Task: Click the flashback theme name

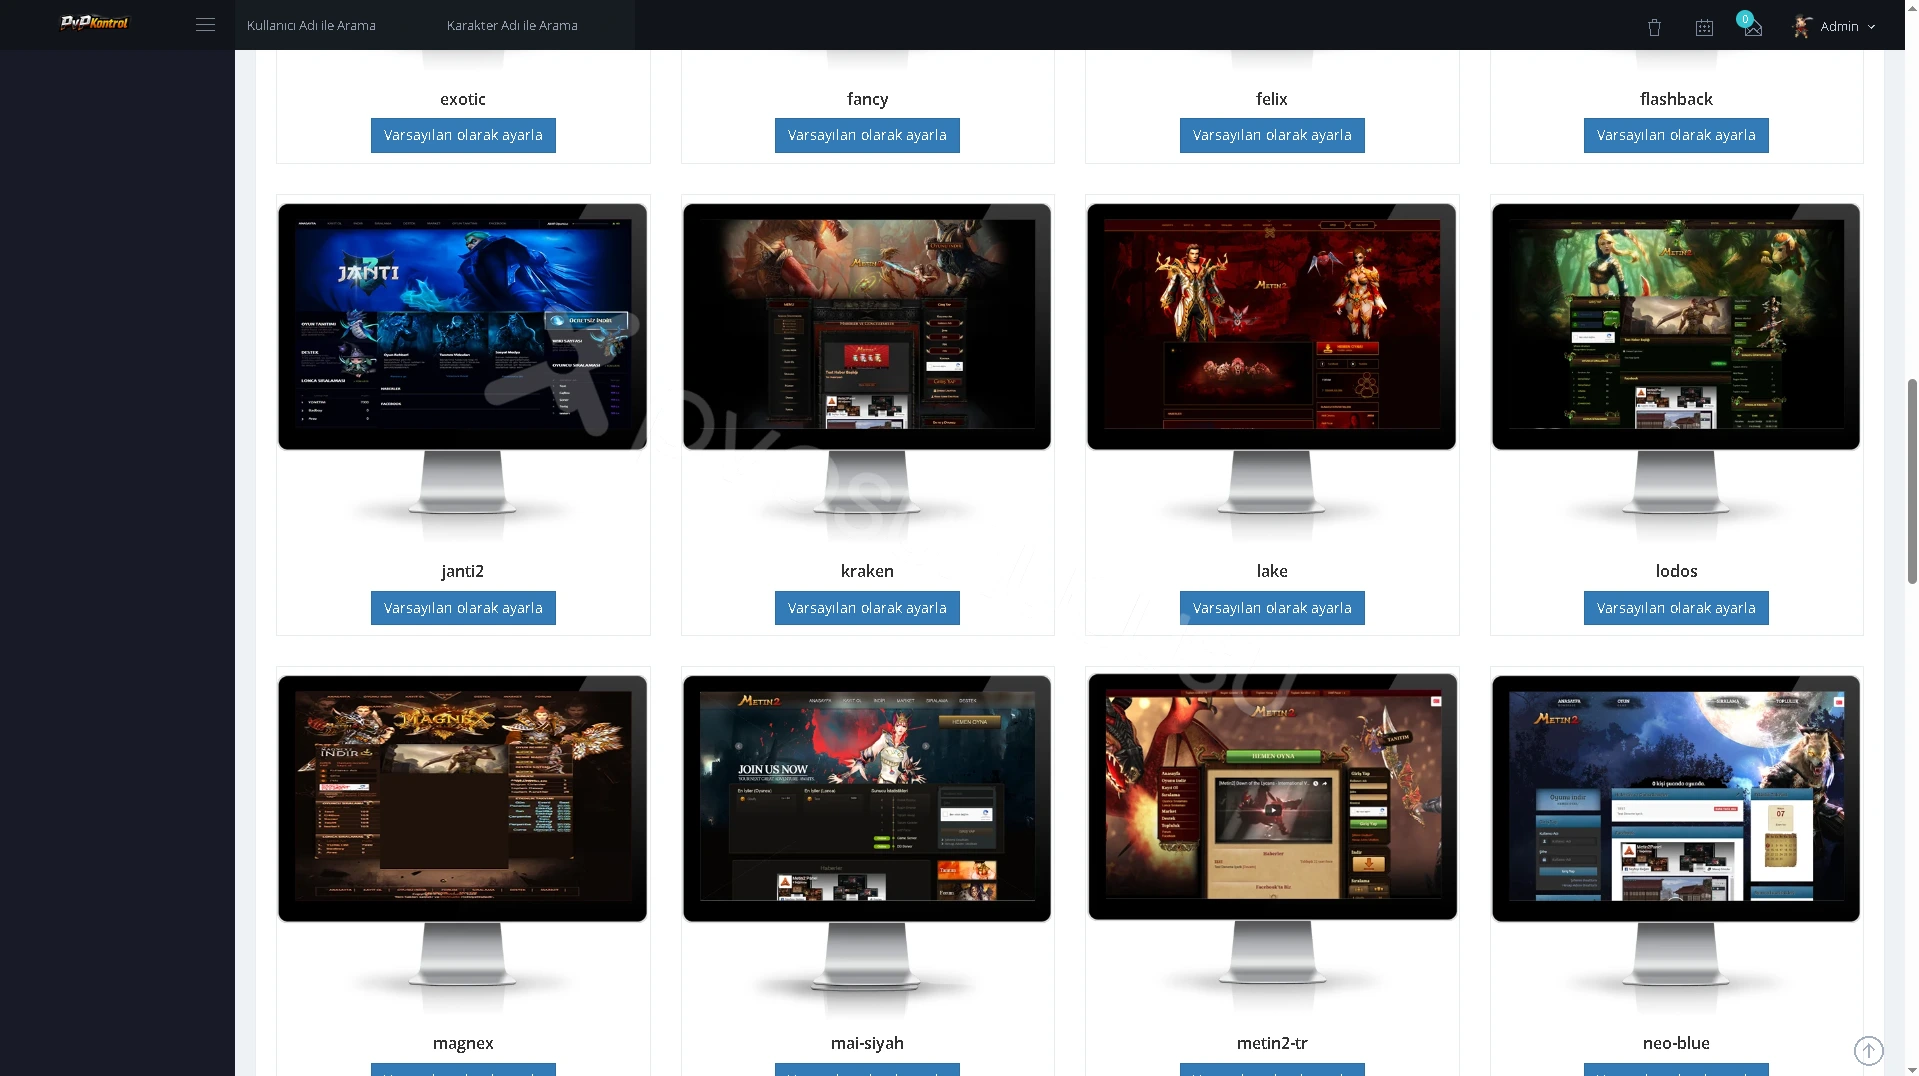Action: [x=1676, y=99]
